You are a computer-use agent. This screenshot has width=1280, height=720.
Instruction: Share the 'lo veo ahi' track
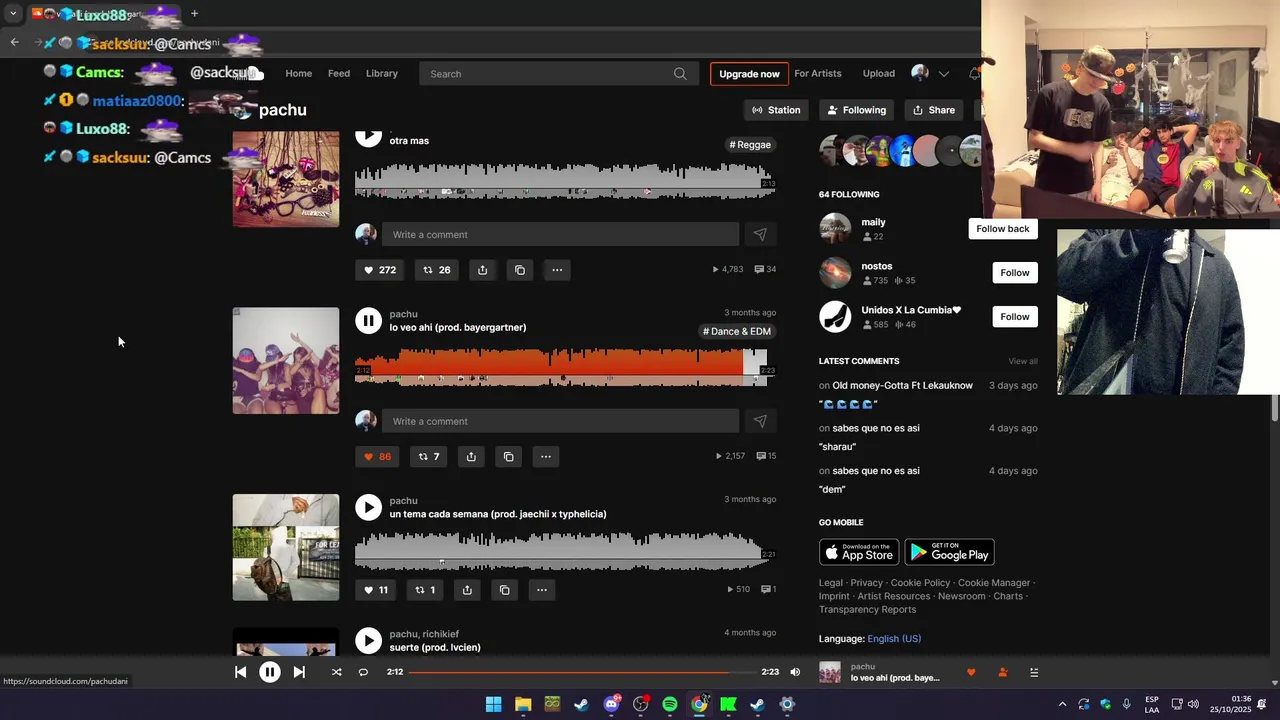click(x=471, y=457)
